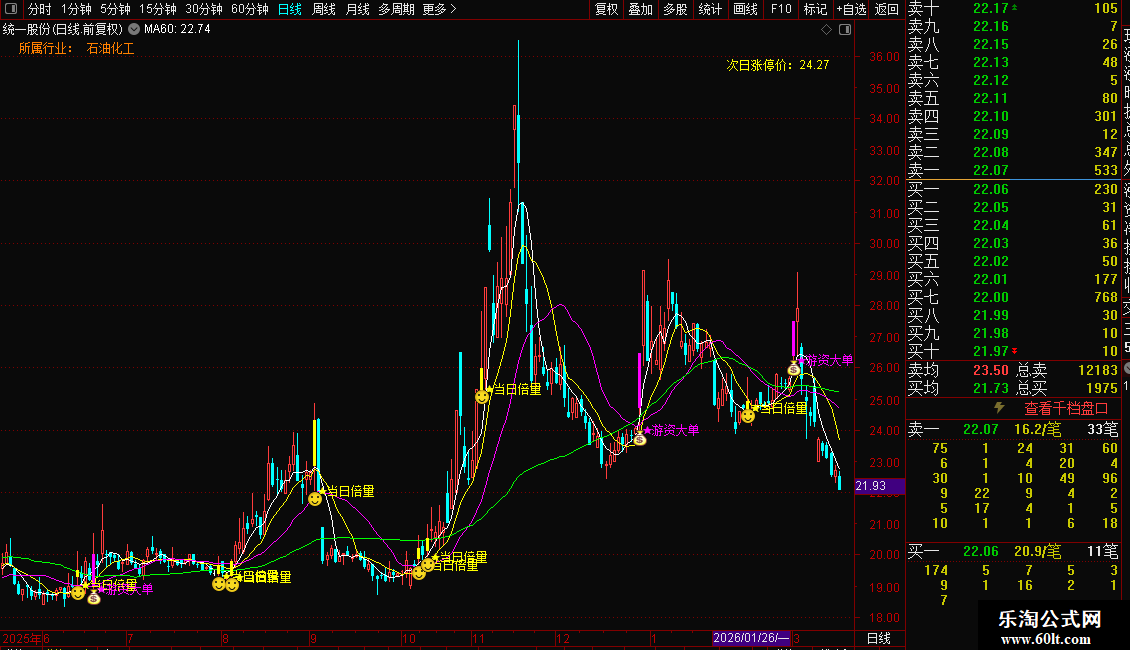Screen dimensions: 1130x650
Task: Click smiley marker beside February 当日倍量
Action: click(748, 416)
